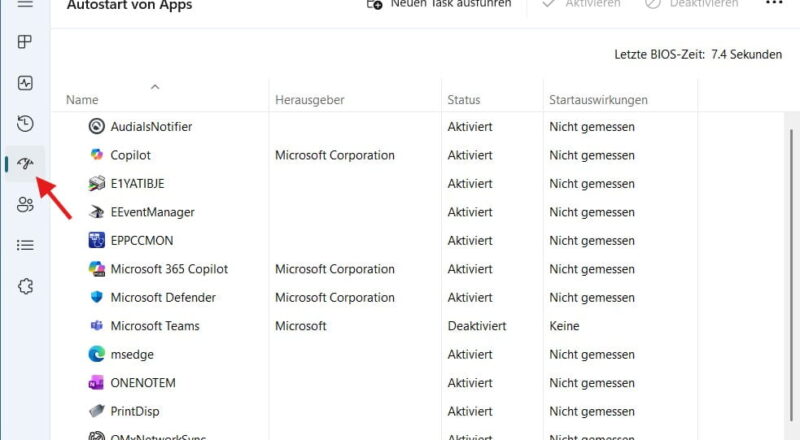Click the AudialsNotifier app icon
The image size is (800, 440).
[96, 126]
